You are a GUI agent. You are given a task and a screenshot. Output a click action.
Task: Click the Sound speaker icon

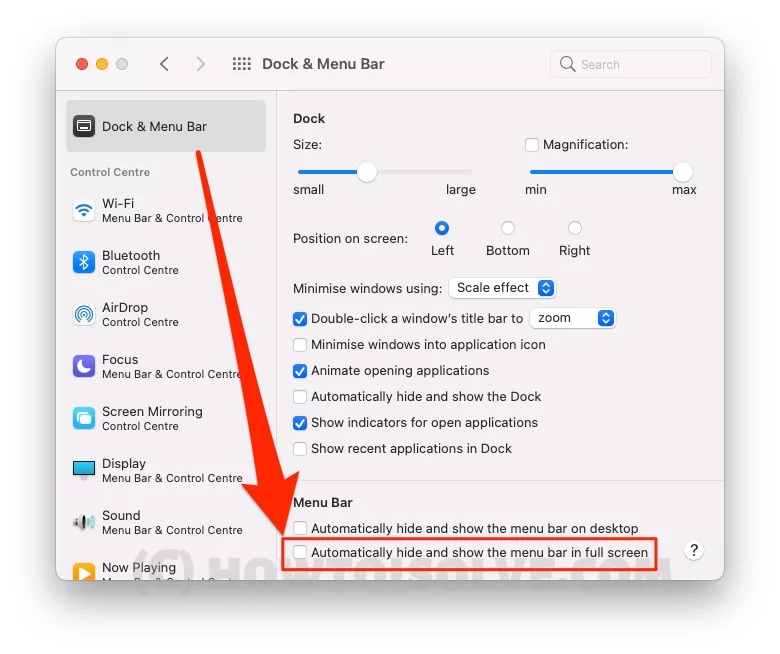click(x=84, y=522)
